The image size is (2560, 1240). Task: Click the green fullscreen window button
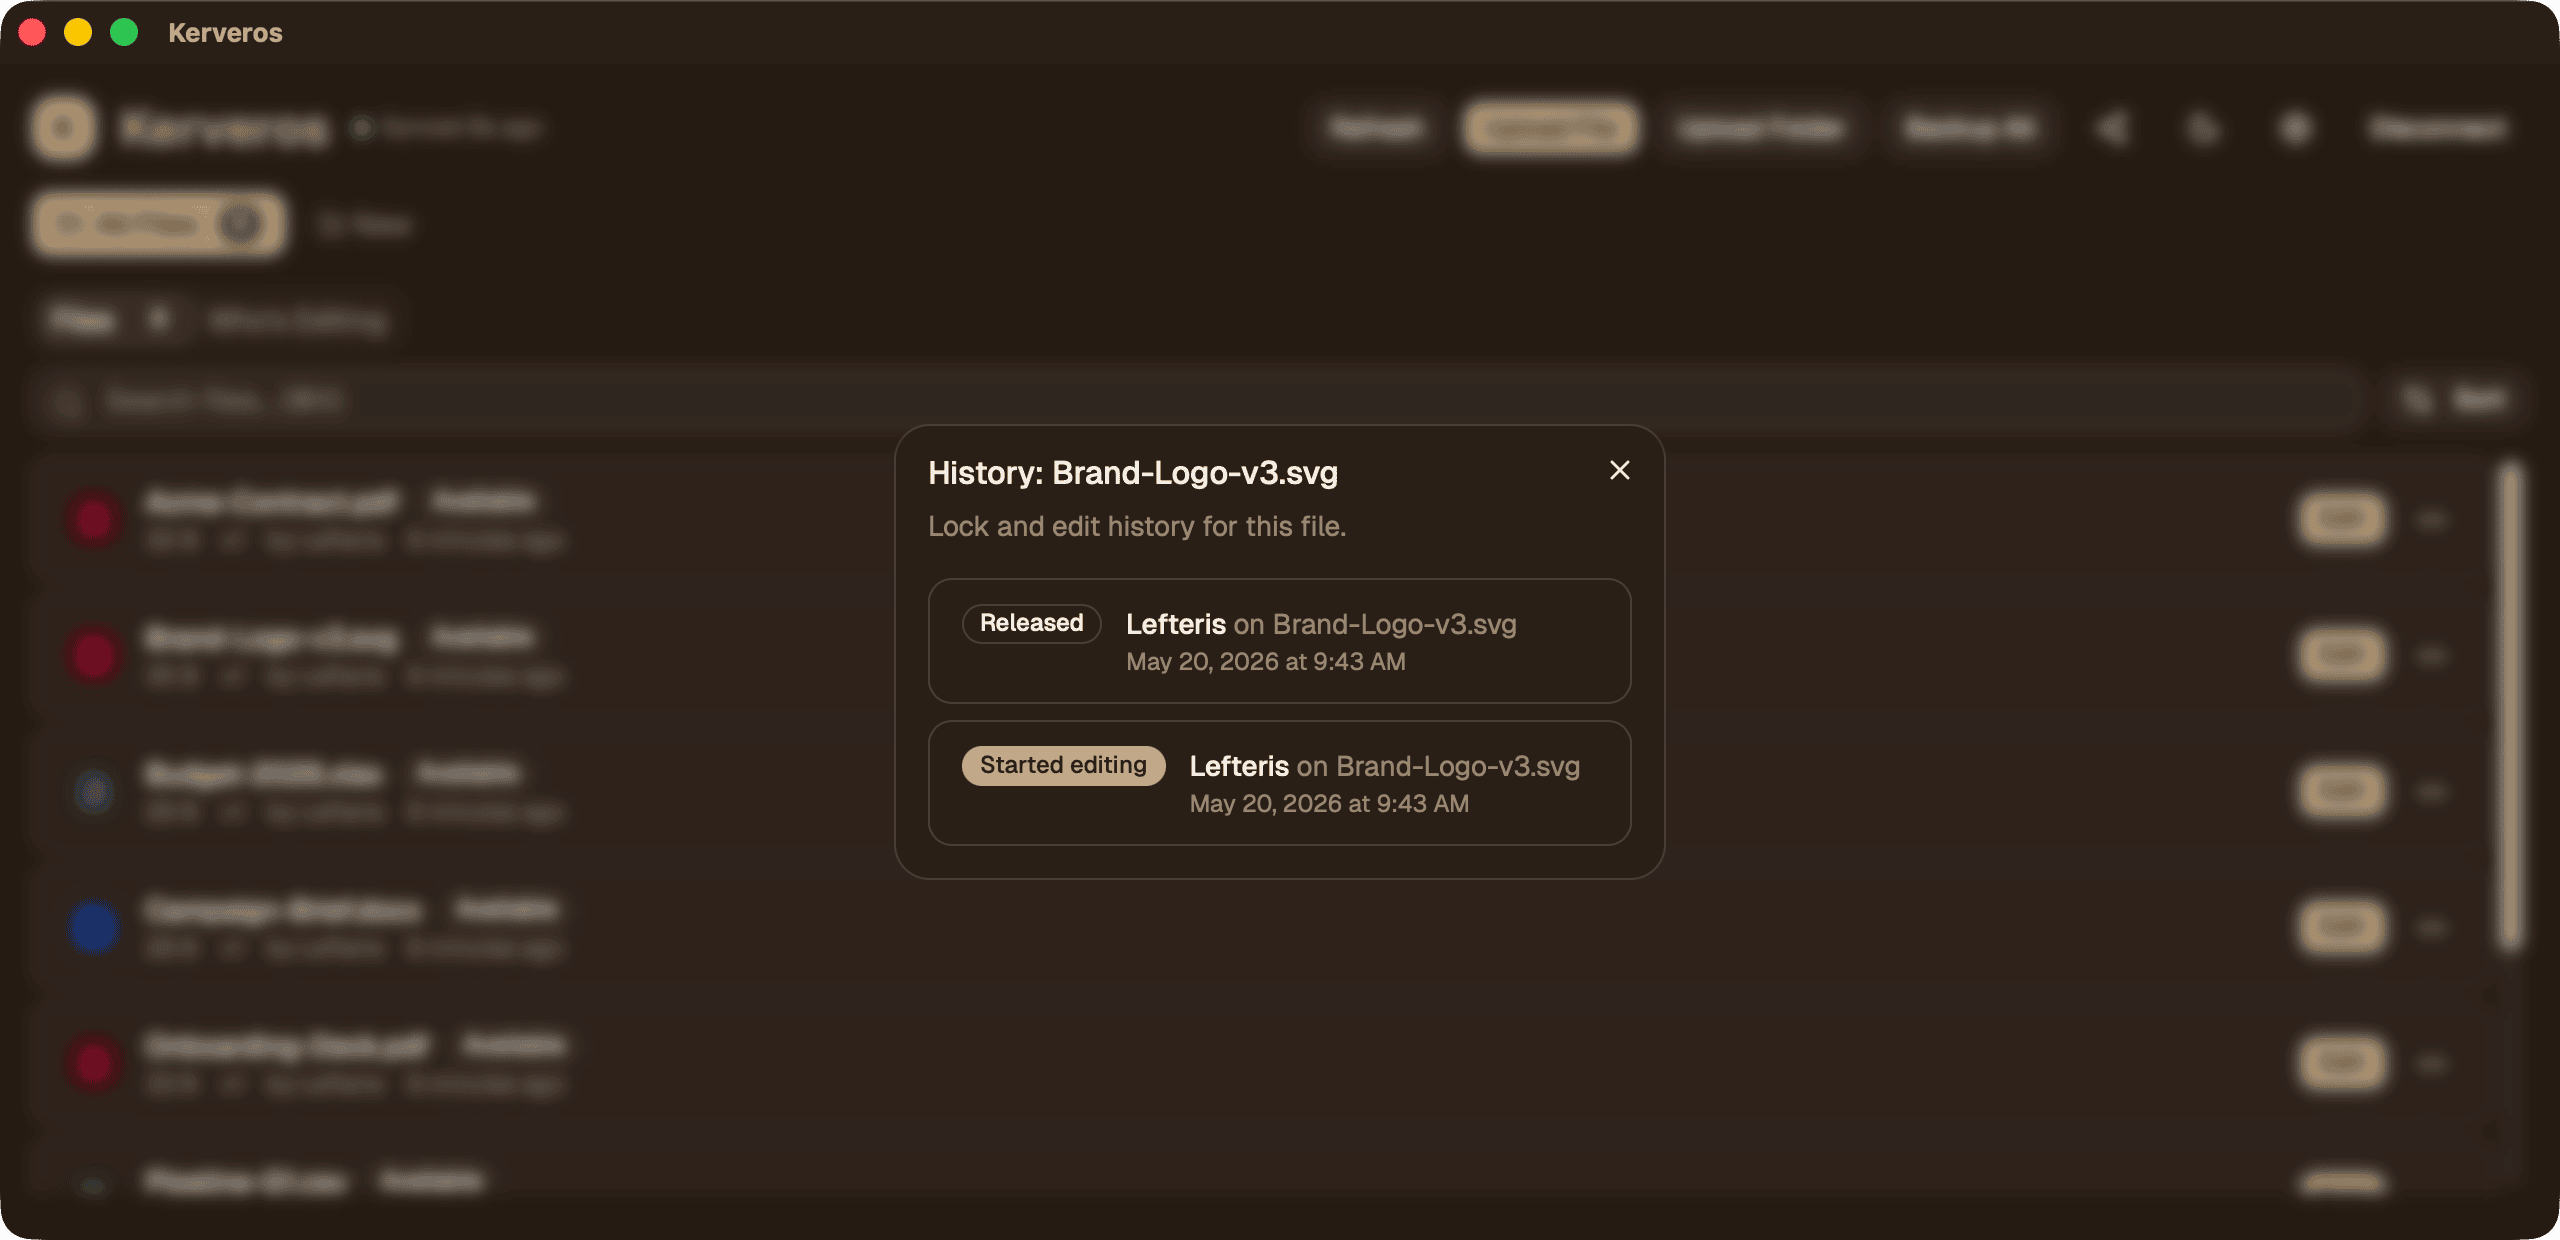click(x=124, y=33)
